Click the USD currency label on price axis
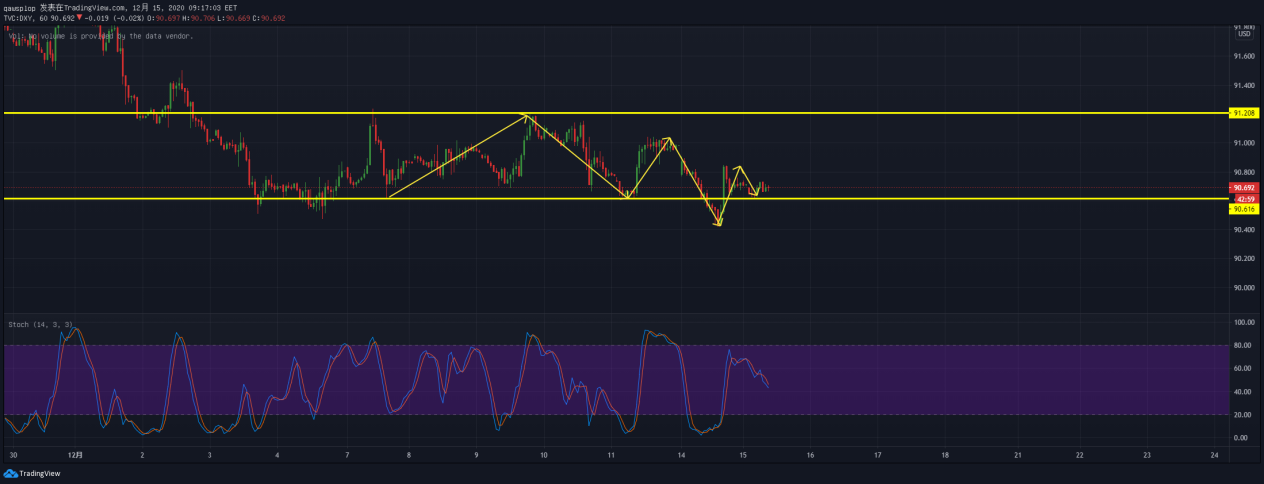This screenshot has height=484, width=1264. [1244, 34]
